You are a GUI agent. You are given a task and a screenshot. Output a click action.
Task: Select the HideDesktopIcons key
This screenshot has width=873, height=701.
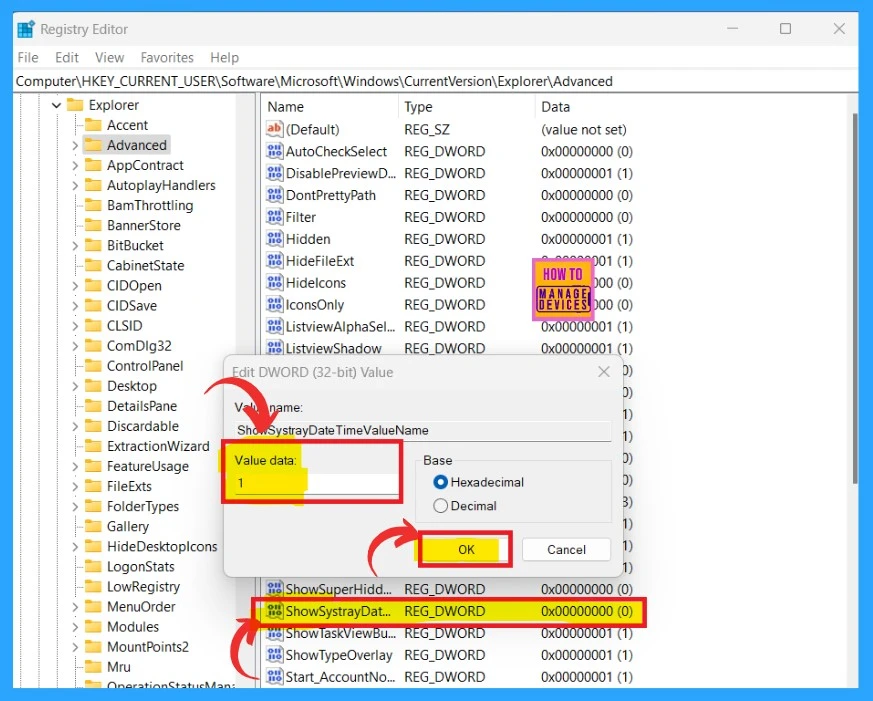(162, 546)
